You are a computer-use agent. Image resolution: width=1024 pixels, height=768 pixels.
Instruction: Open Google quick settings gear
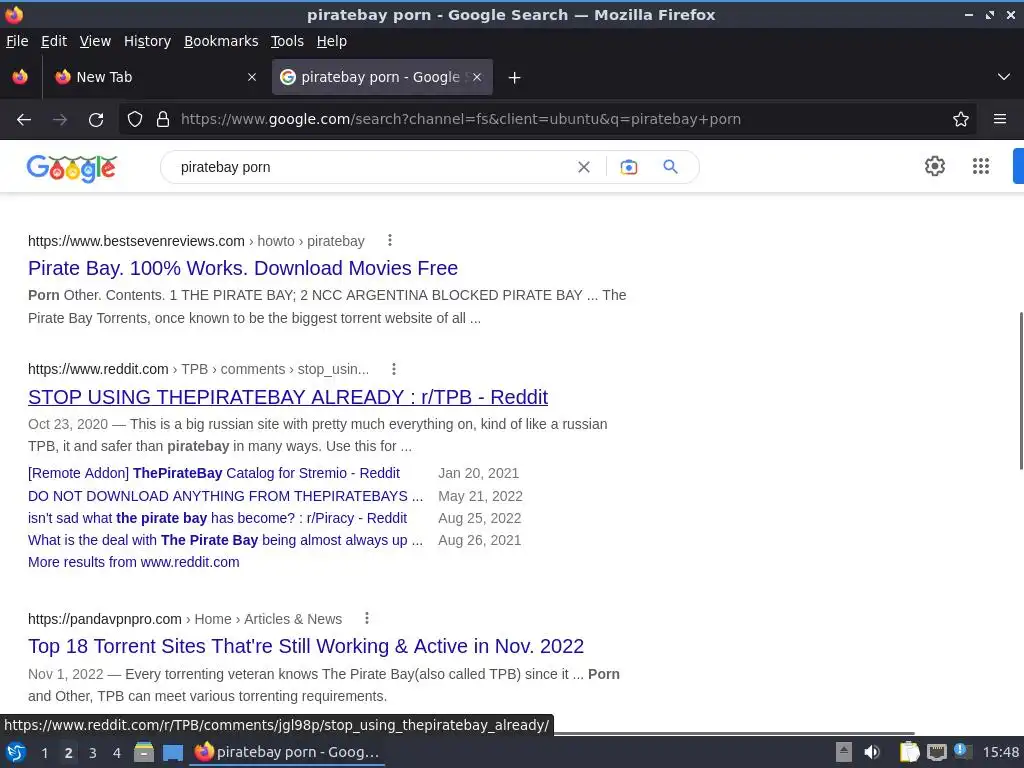pos(935,166)
